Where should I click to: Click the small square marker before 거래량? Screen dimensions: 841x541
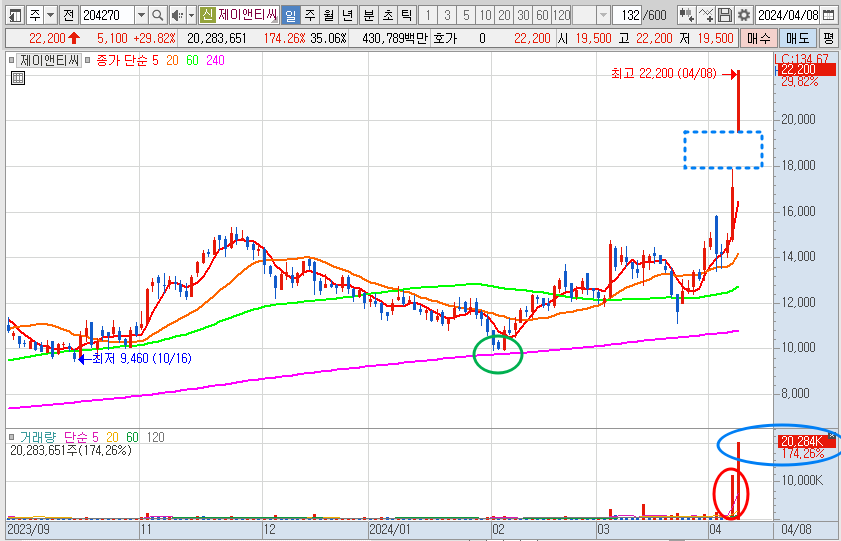tap(12, 437)
